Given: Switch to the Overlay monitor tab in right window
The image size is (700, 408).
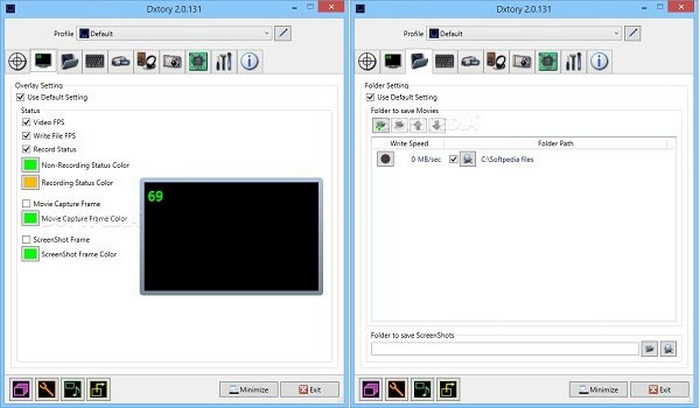Looking at the screenshot, I should (x=394, y=61).
